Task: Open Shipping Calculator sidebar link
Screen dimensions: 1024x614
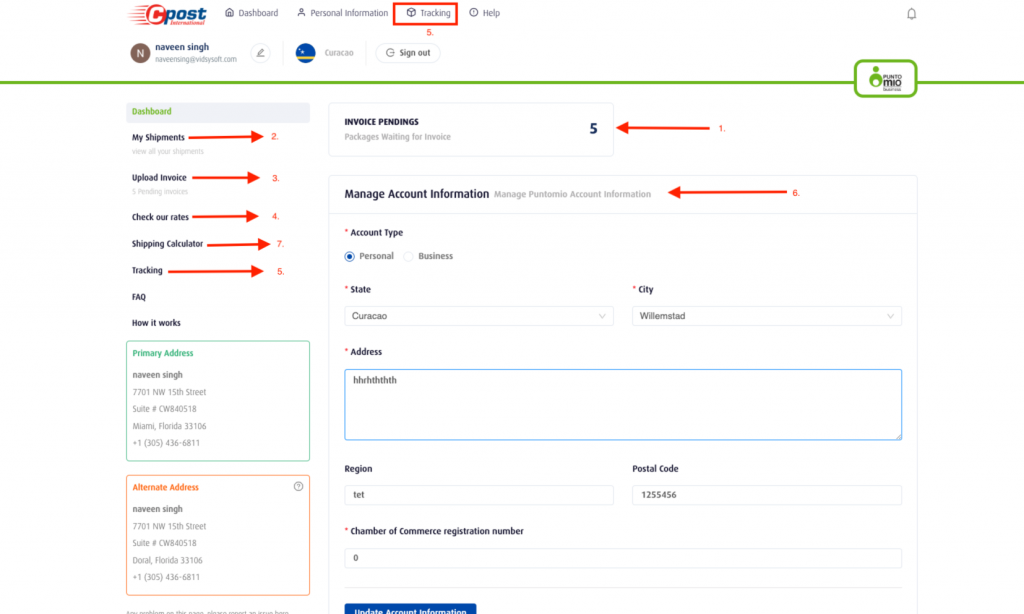Action: tap(167, 244)
